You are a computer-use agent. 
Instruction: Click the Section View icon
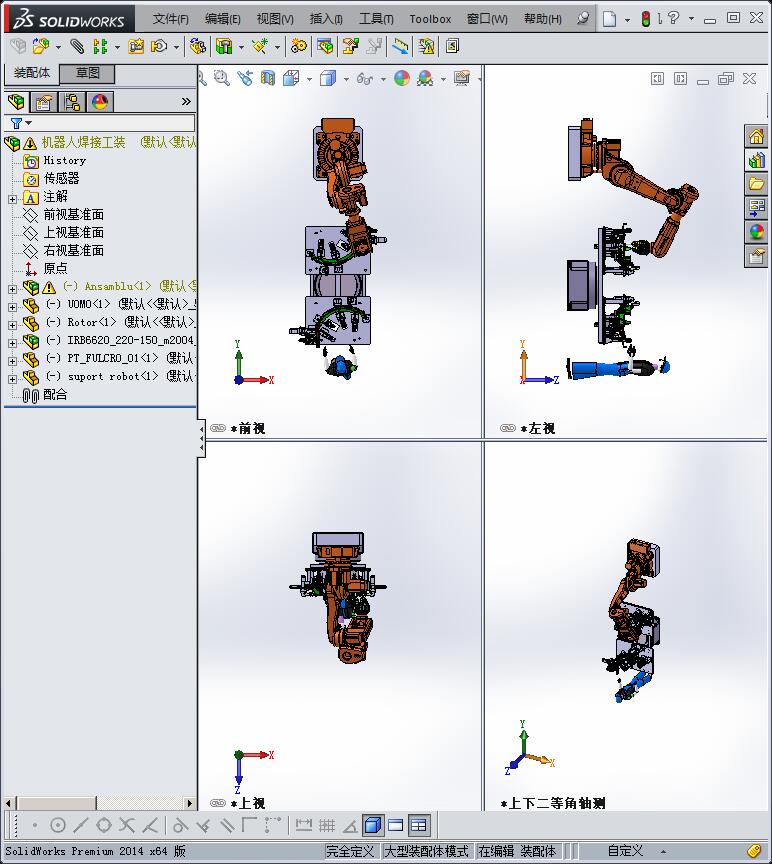268,78
